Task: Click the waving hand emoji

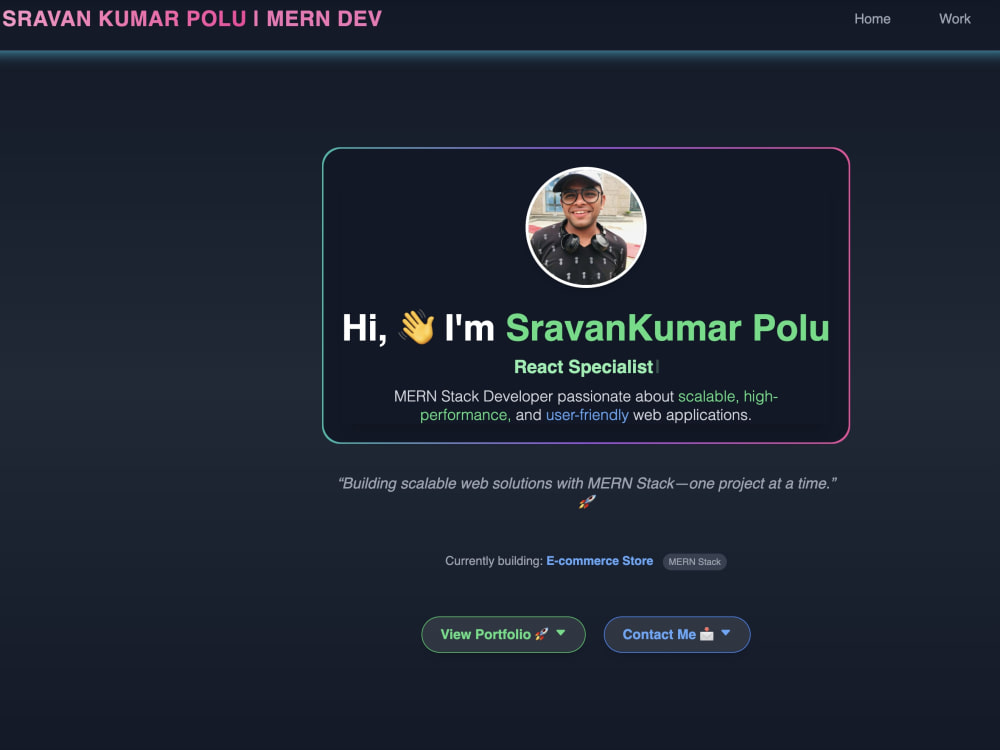Action: pos(417,327)
